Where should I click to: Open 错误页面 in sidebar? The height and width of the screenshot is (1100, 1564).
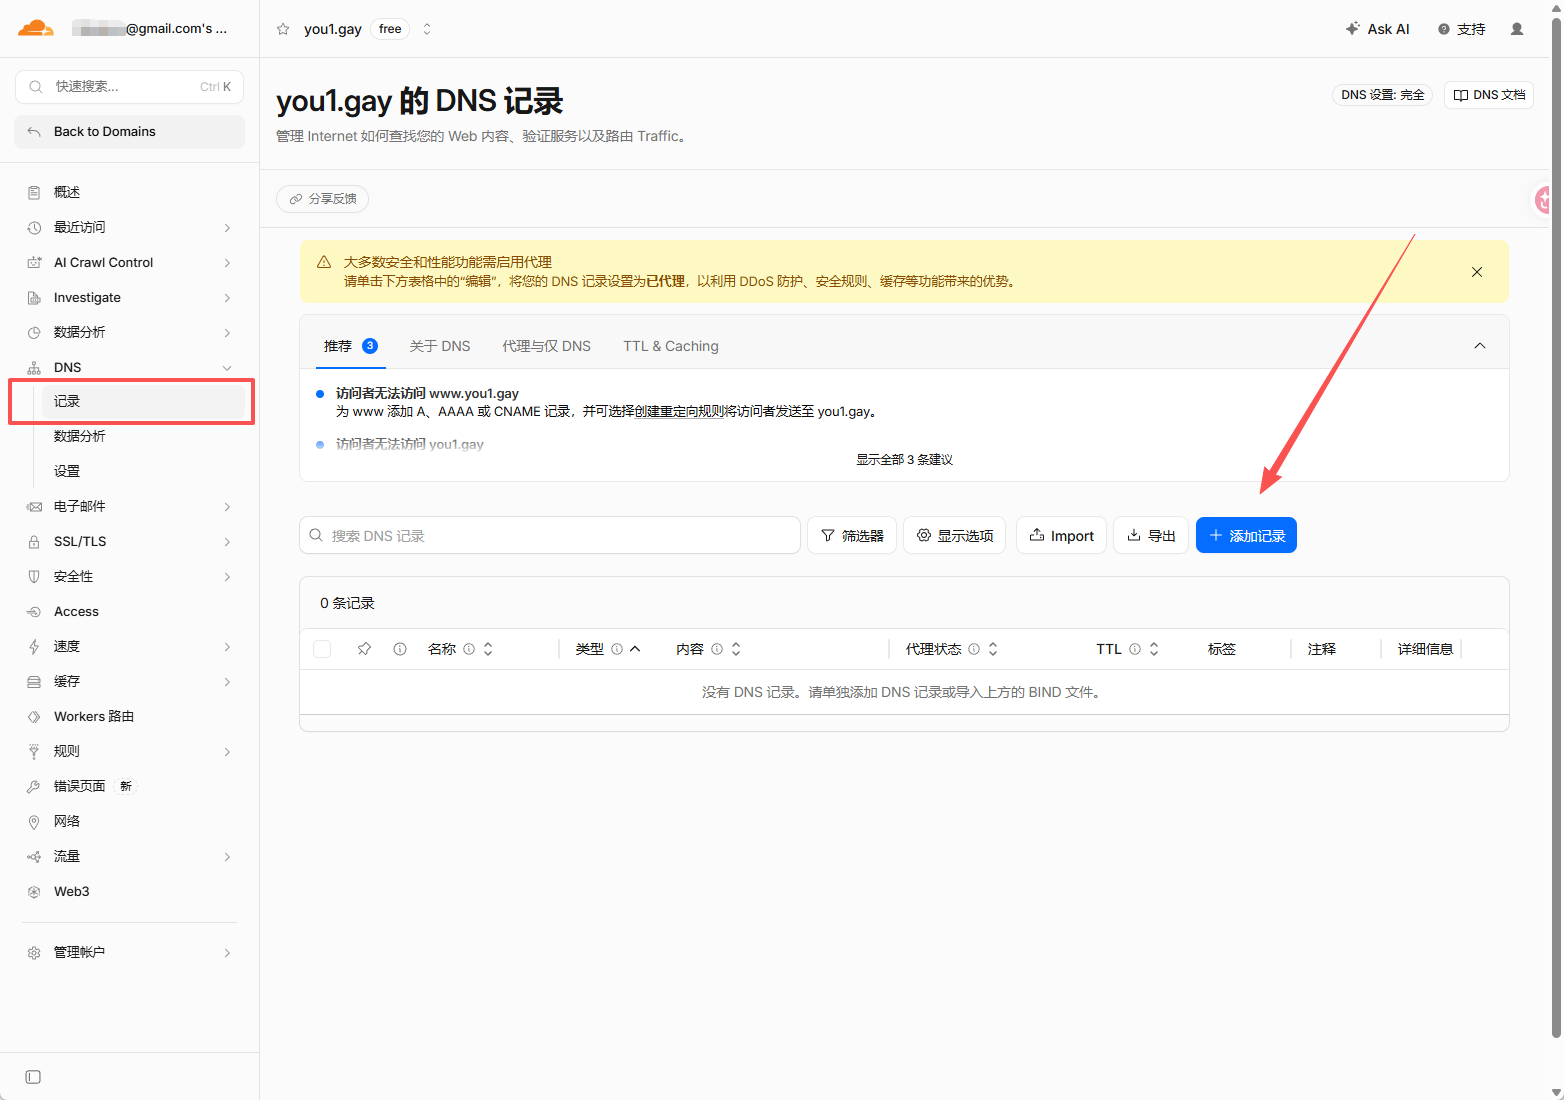(x=129, y=786)
